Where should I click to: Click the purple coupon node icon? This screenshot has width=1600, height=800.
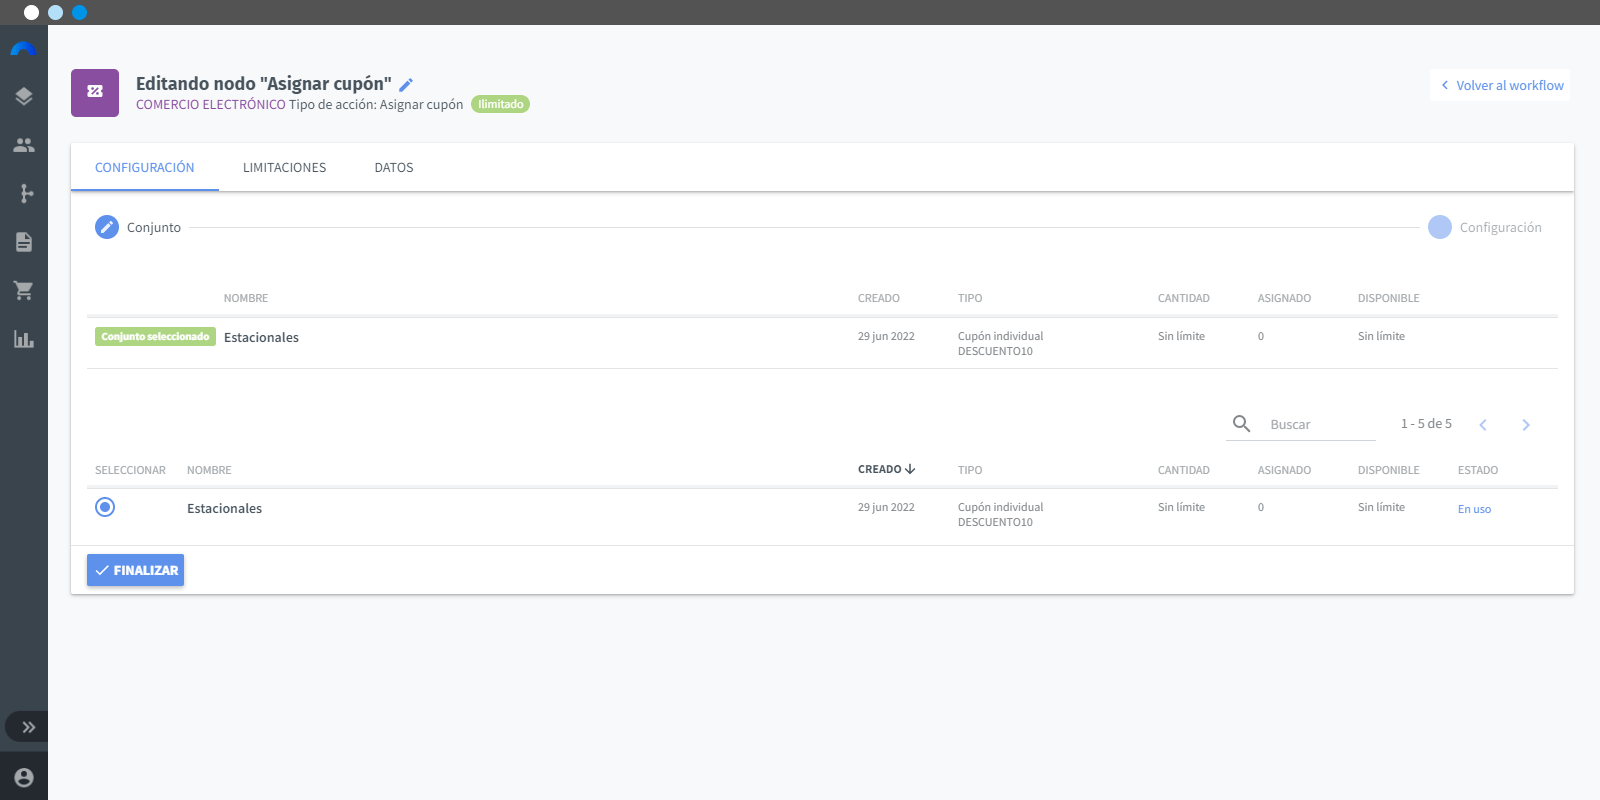[95, 93]
